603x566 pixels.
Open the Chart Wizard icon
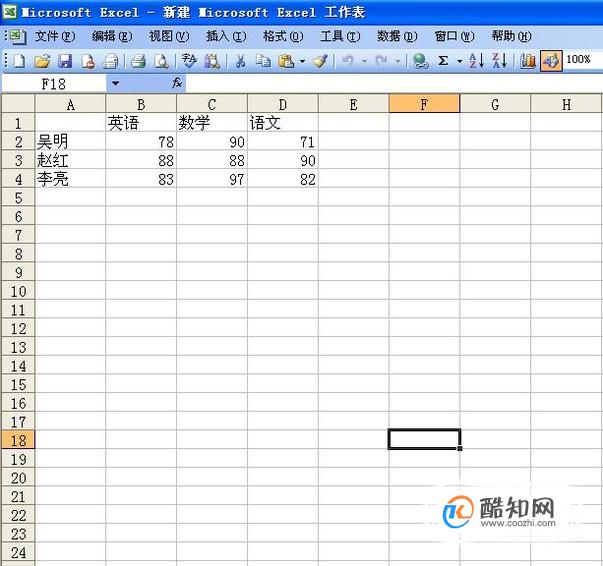(528, 61)
